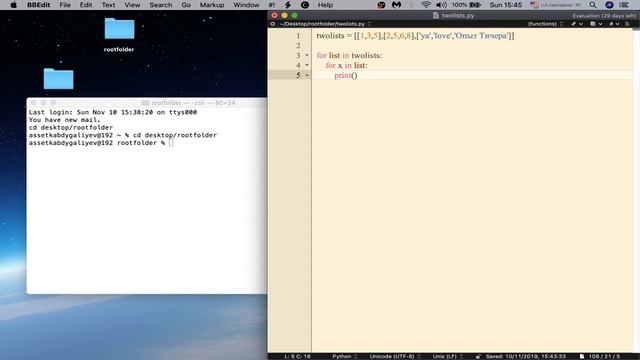This screenshot has height=360, width=640.
Task: Open the Markup menu
Action: point(212,5)
